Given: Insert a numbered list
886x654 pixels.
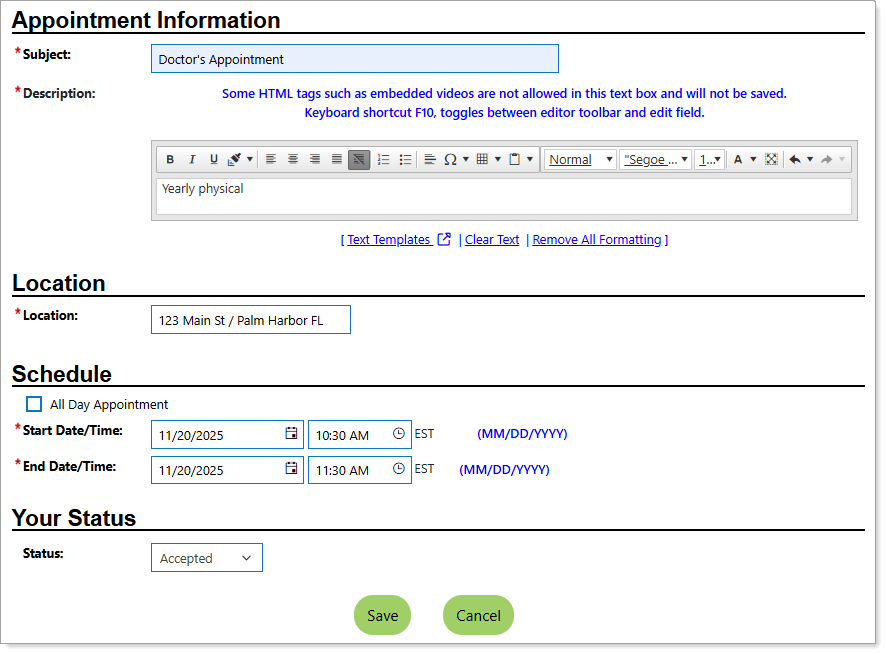Looking at the screenshot, I should point(383,160).
